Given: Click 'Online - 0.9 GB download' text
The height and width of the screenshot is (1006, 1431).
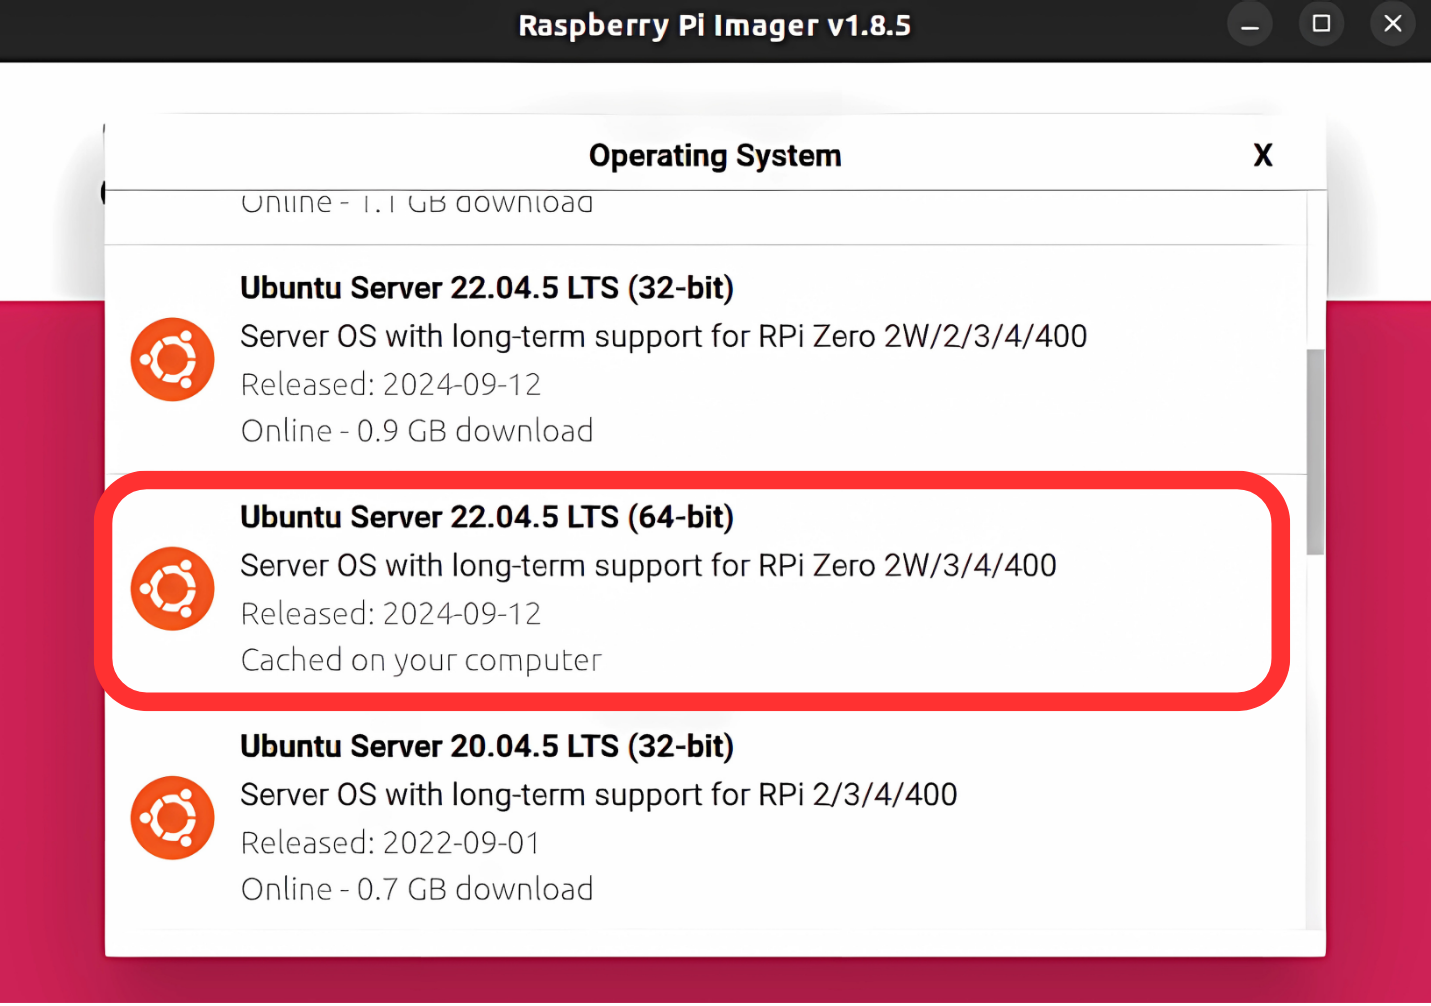Looking at the screenshot, I should (x=417, y=431).
